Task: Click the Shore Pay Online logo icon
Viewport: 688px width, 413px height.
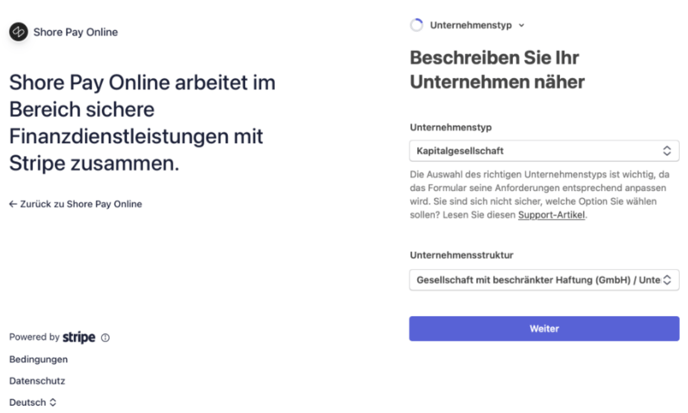Action: 18,32
